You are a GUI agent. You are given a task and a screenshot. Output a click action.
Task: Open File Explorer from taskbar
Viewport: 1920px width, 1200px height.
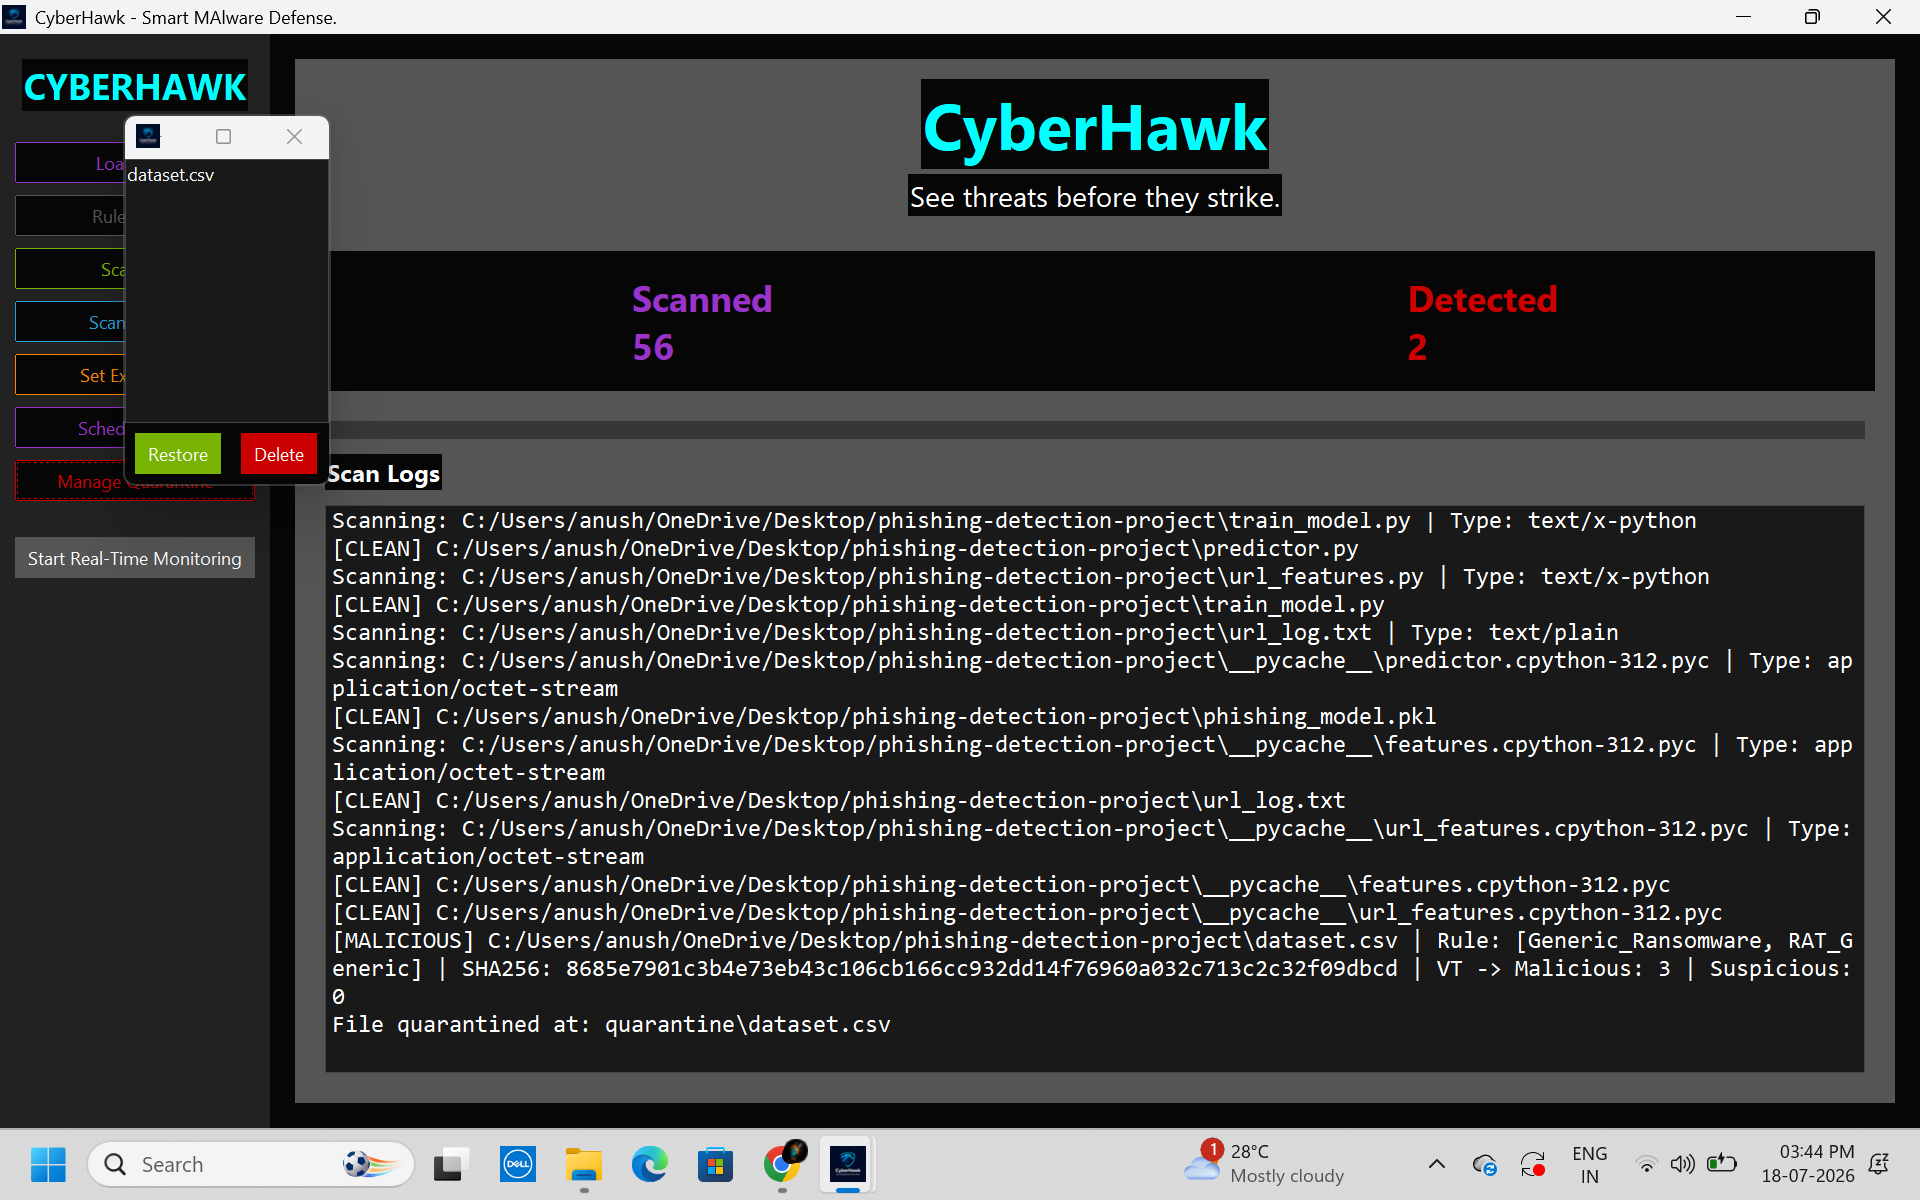click(x=583, y=1164)
